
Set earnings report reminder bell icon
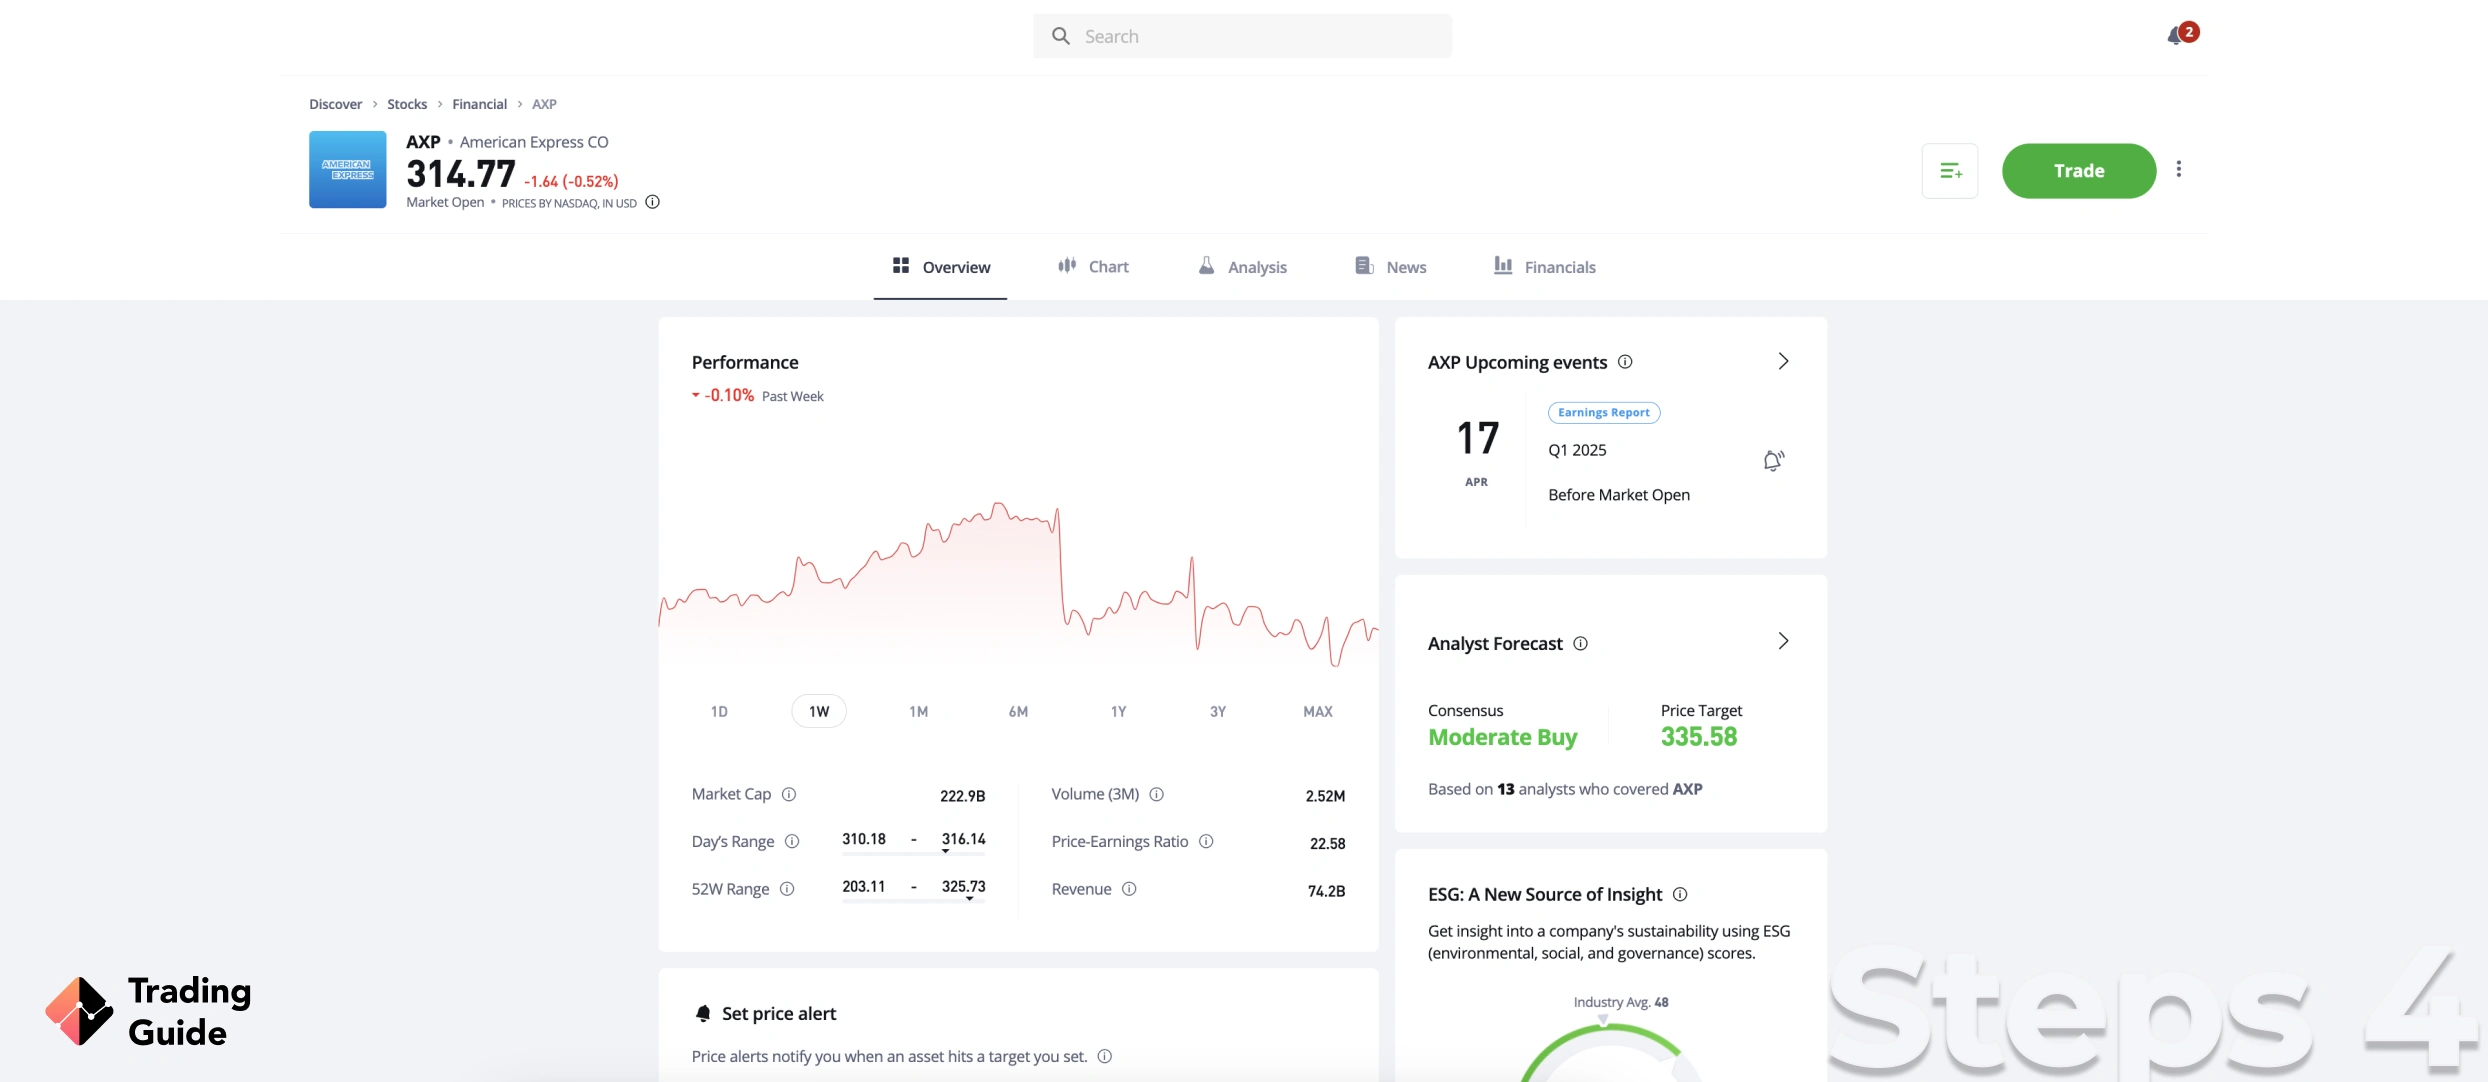click(x=1773, y=461)
